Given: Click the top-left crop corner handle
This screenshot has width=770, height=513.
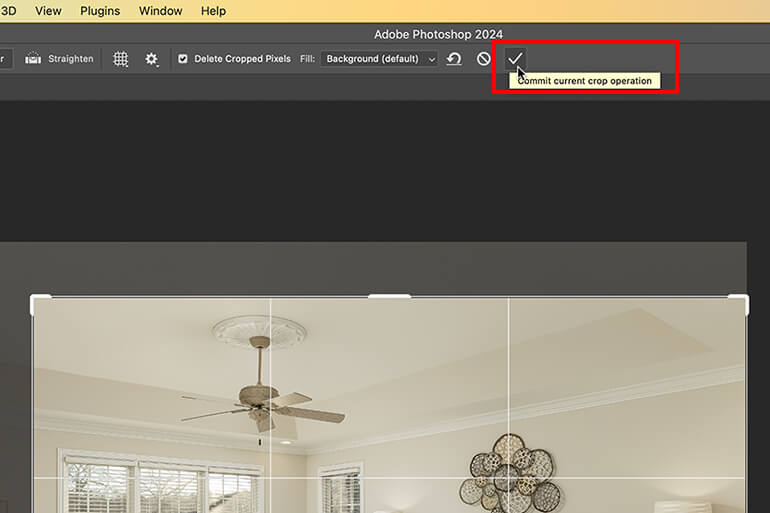Looking at the screenshot, I should point(38,302).
